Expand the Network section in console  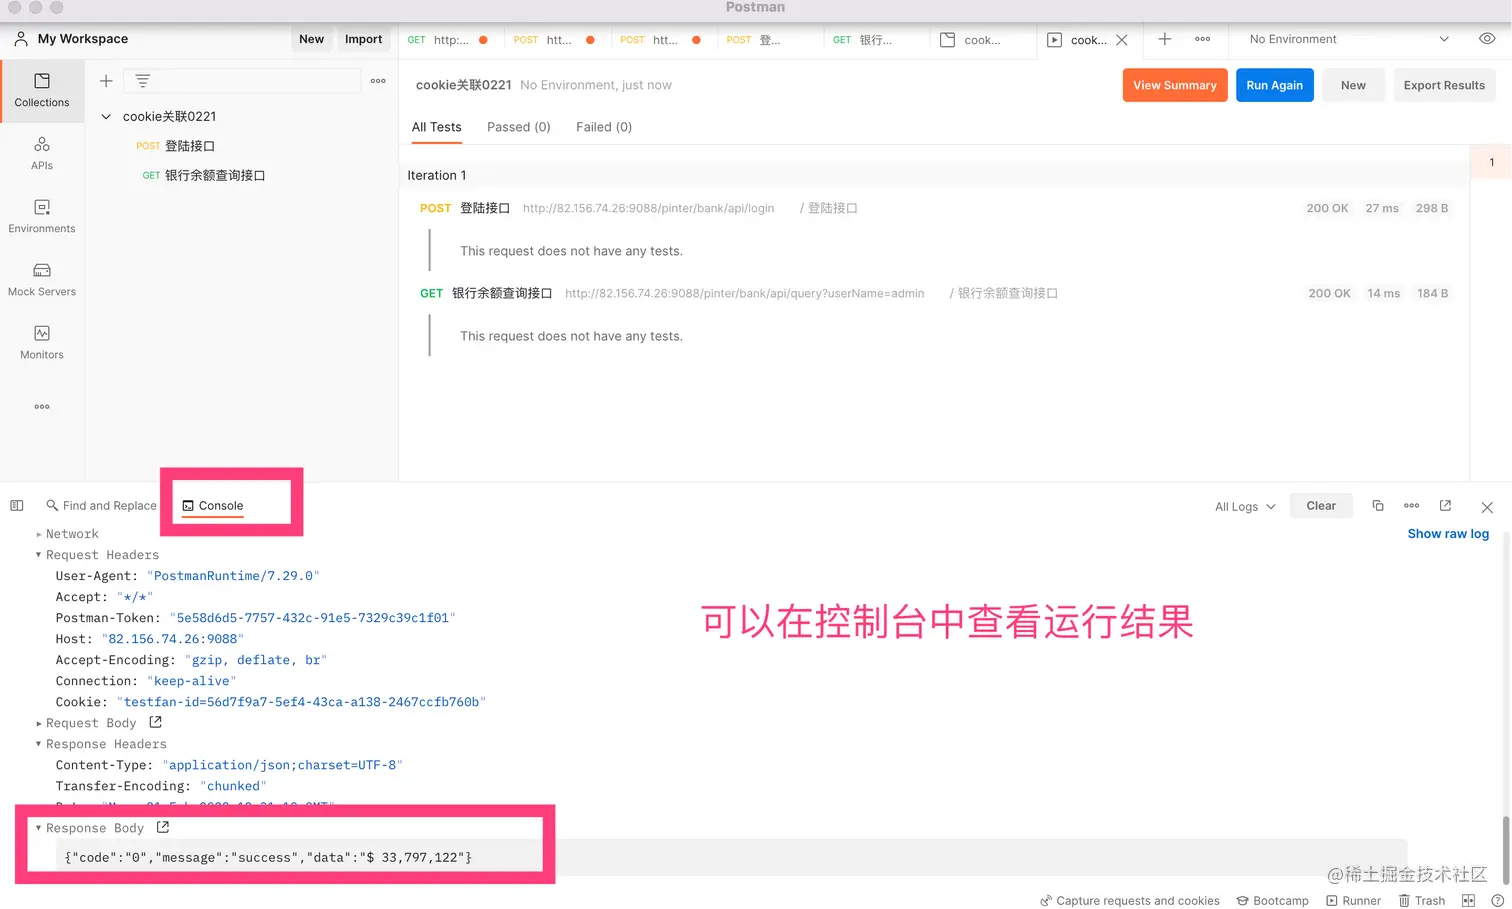pos(39,534)
